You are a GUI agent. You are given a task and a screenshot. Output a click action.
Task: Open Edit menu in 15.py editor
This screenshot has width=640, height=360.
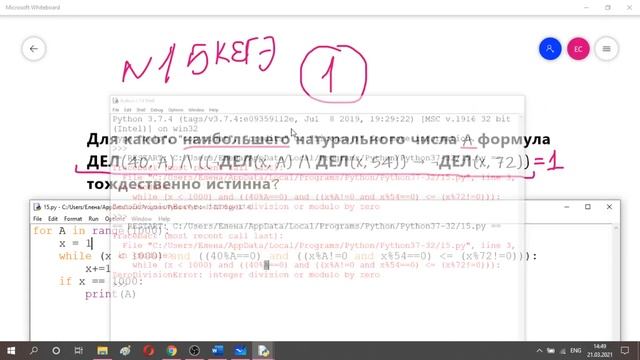point(53,219)
